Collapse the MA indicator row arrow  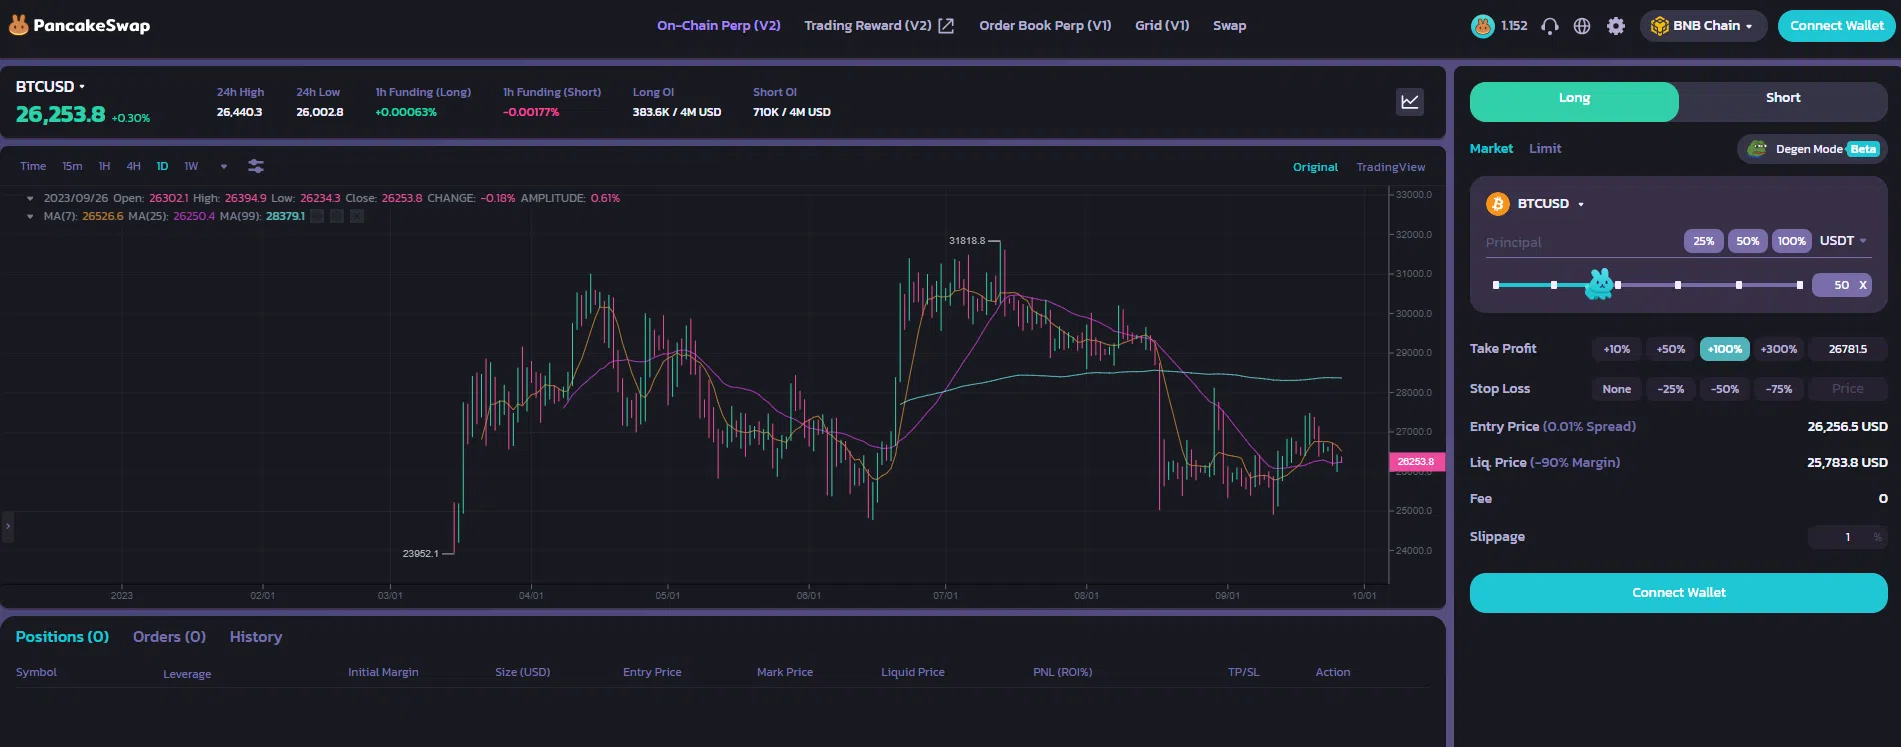click(x=30, y=216)
